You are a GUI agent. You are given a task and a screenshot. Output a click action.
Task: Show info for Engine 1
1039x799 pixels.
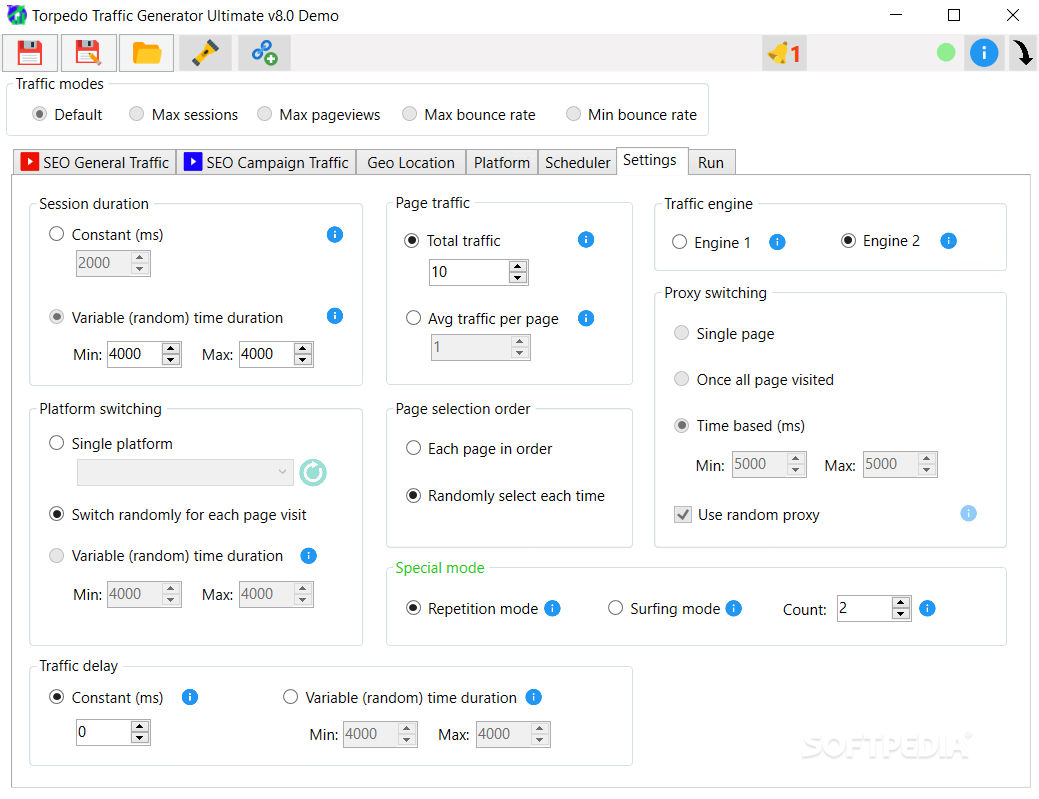(777, 242)
